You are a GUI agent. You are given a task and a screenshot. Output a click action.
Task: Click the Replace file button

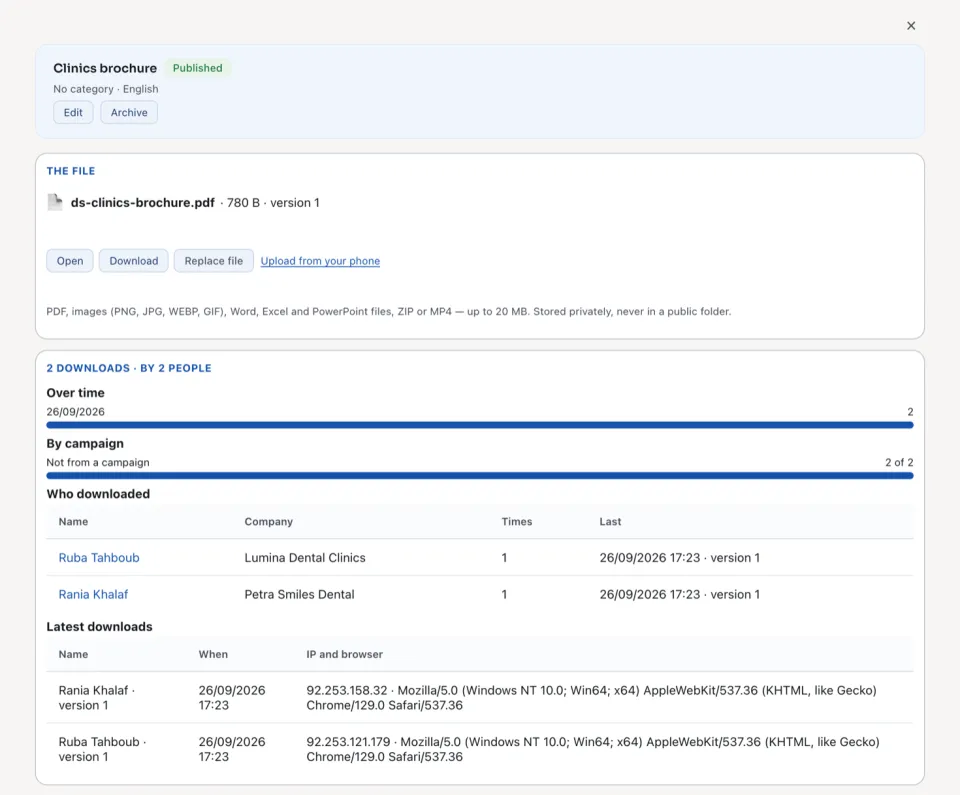pyautogui.click(x=214, y=261)
